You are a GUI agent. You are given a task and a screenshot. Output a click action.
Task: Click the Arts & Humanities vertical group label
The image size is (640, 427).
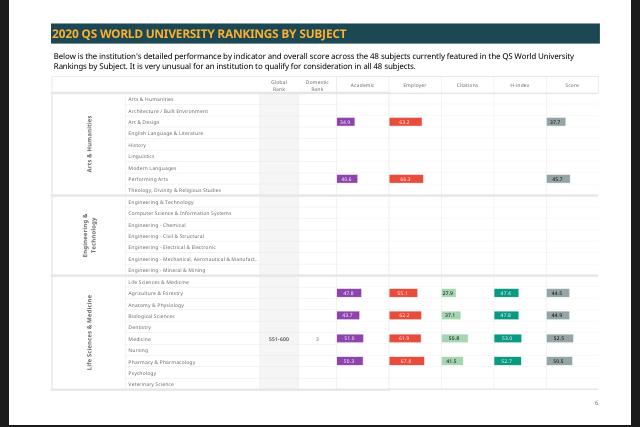[90, 145]
